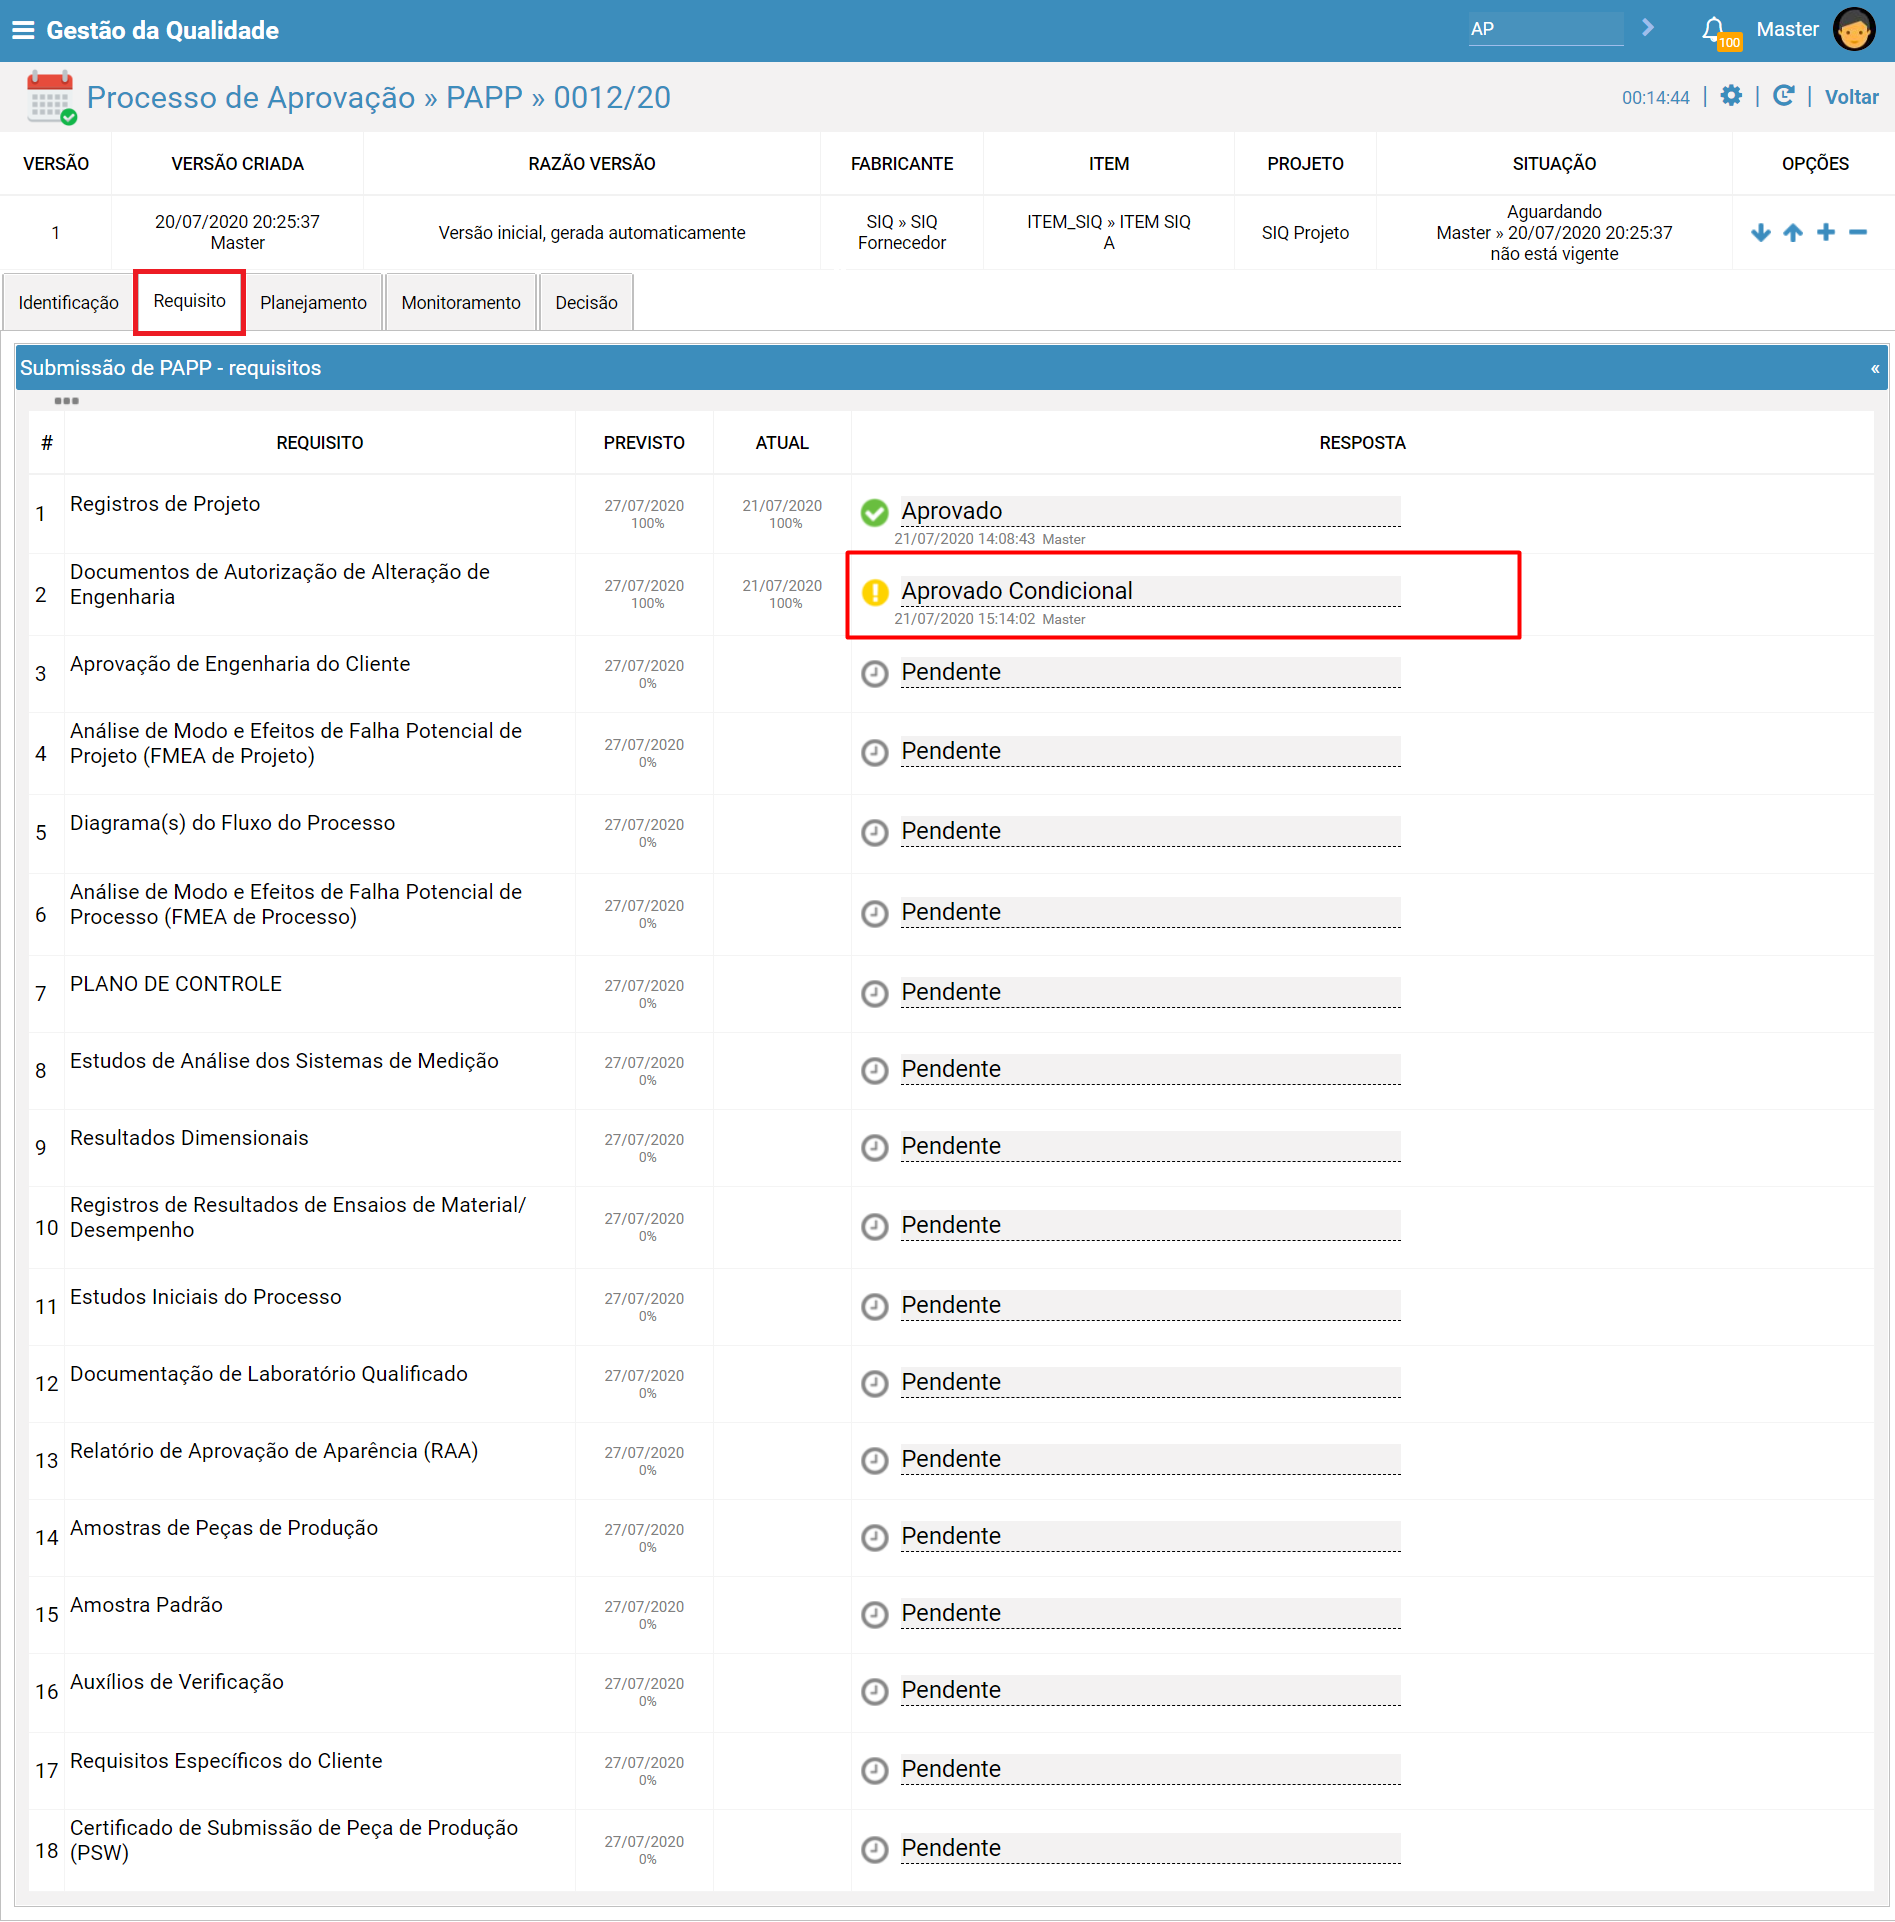Click requirement 'Amostra Padrão'
The width and height of the screenshot is (1895, 1922).
click(146, 1605)
